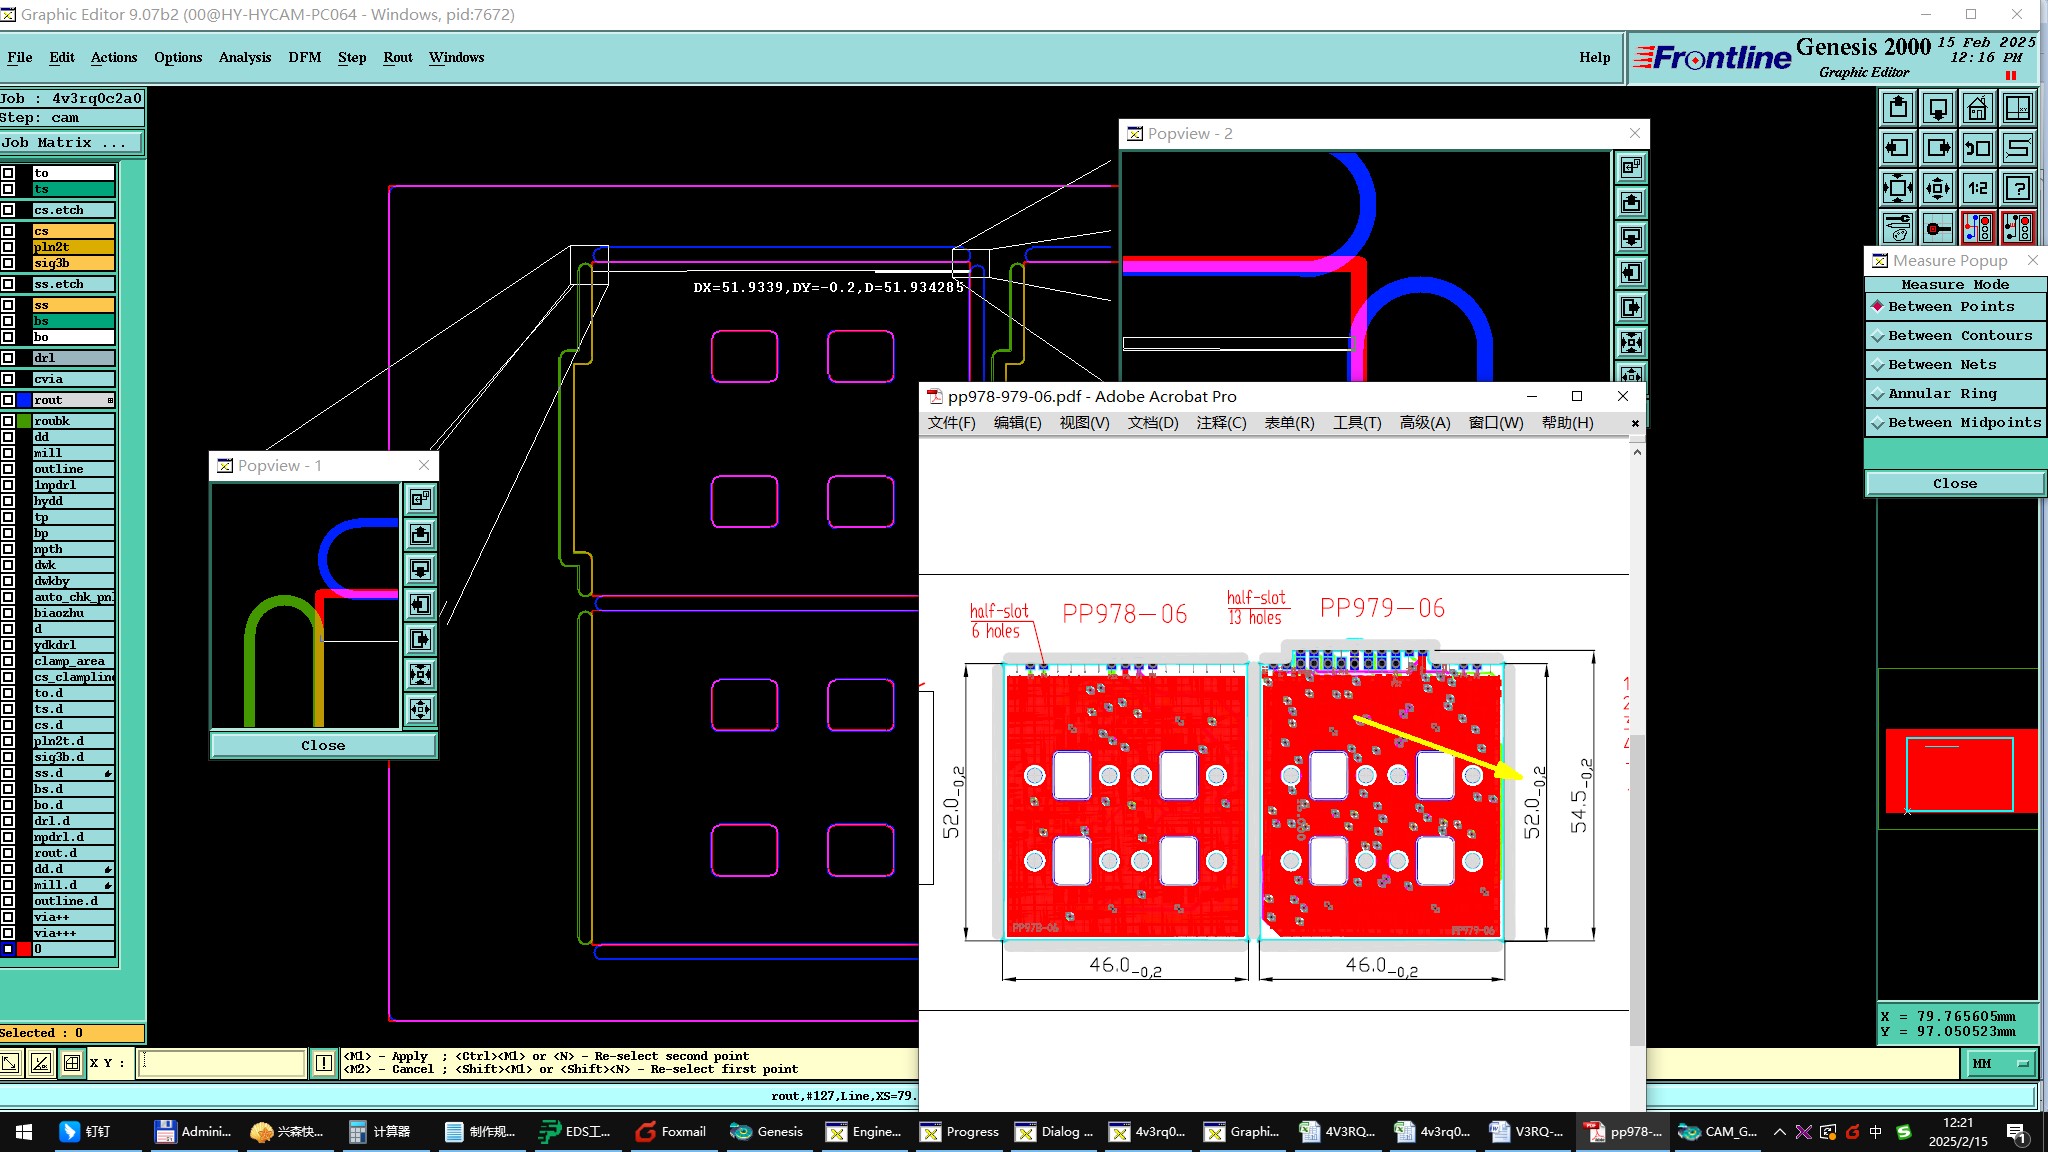Click the previous view undo-zoom icon

pyautogui.click(x=1977, y=148)
